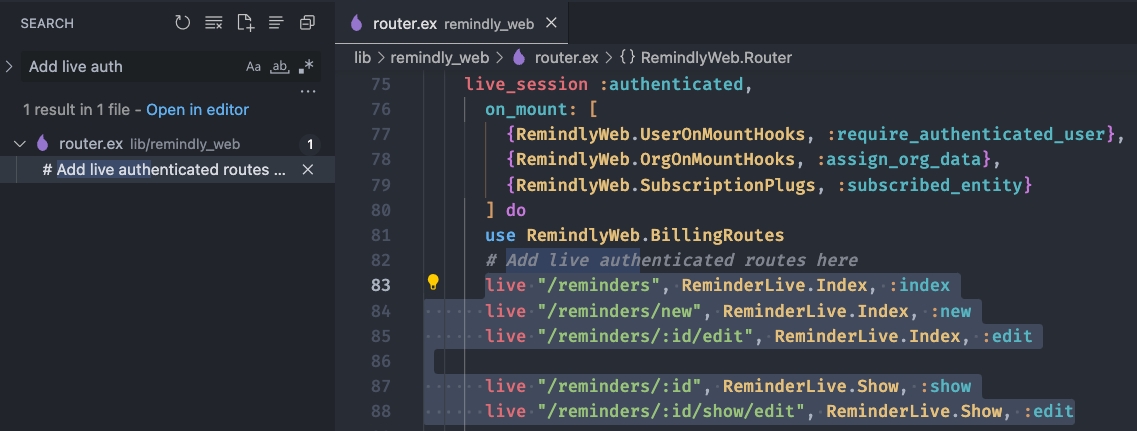This screenshot has height=431, width=1137.
Task: Enable Match Whole Word option
Action: (x=280, y=67)
